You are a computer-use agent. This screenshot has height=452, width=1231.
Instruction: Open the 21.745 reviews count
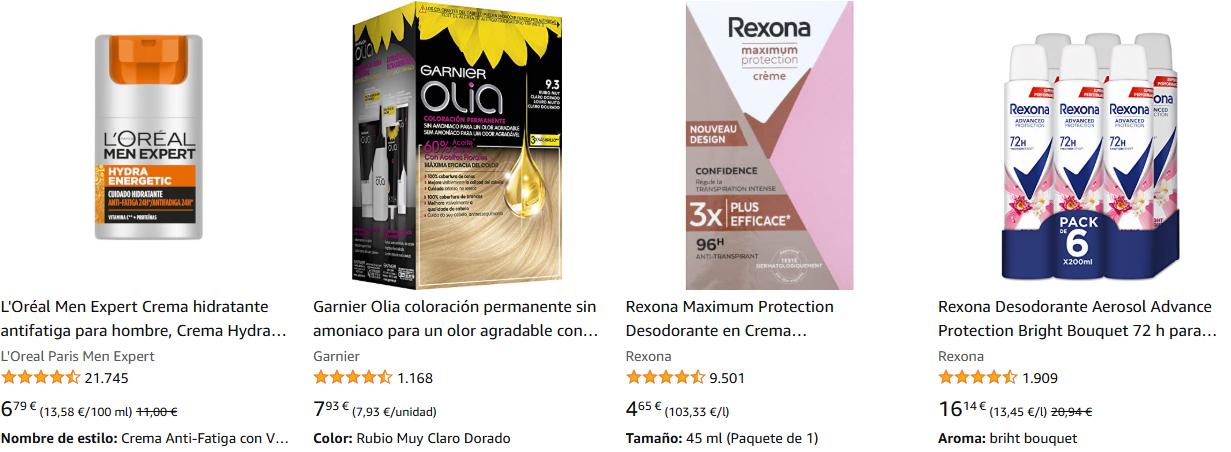(x=107, y=378)
